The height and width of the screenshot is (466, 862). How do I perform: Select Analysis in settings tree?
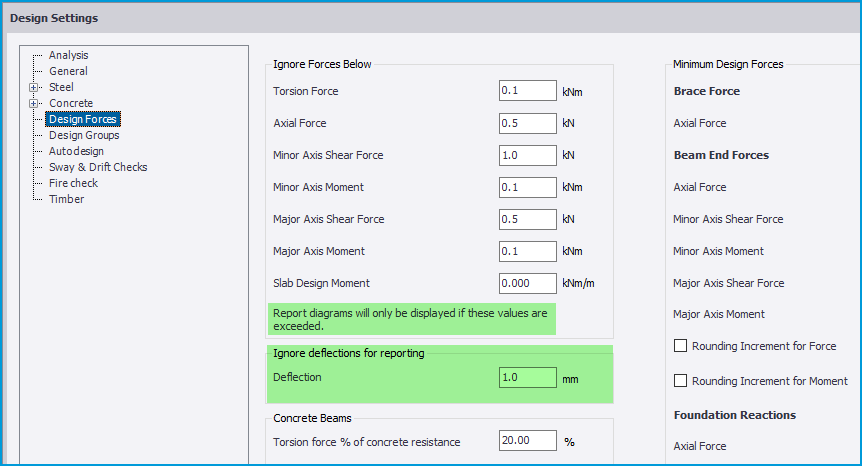coord(68,55)
